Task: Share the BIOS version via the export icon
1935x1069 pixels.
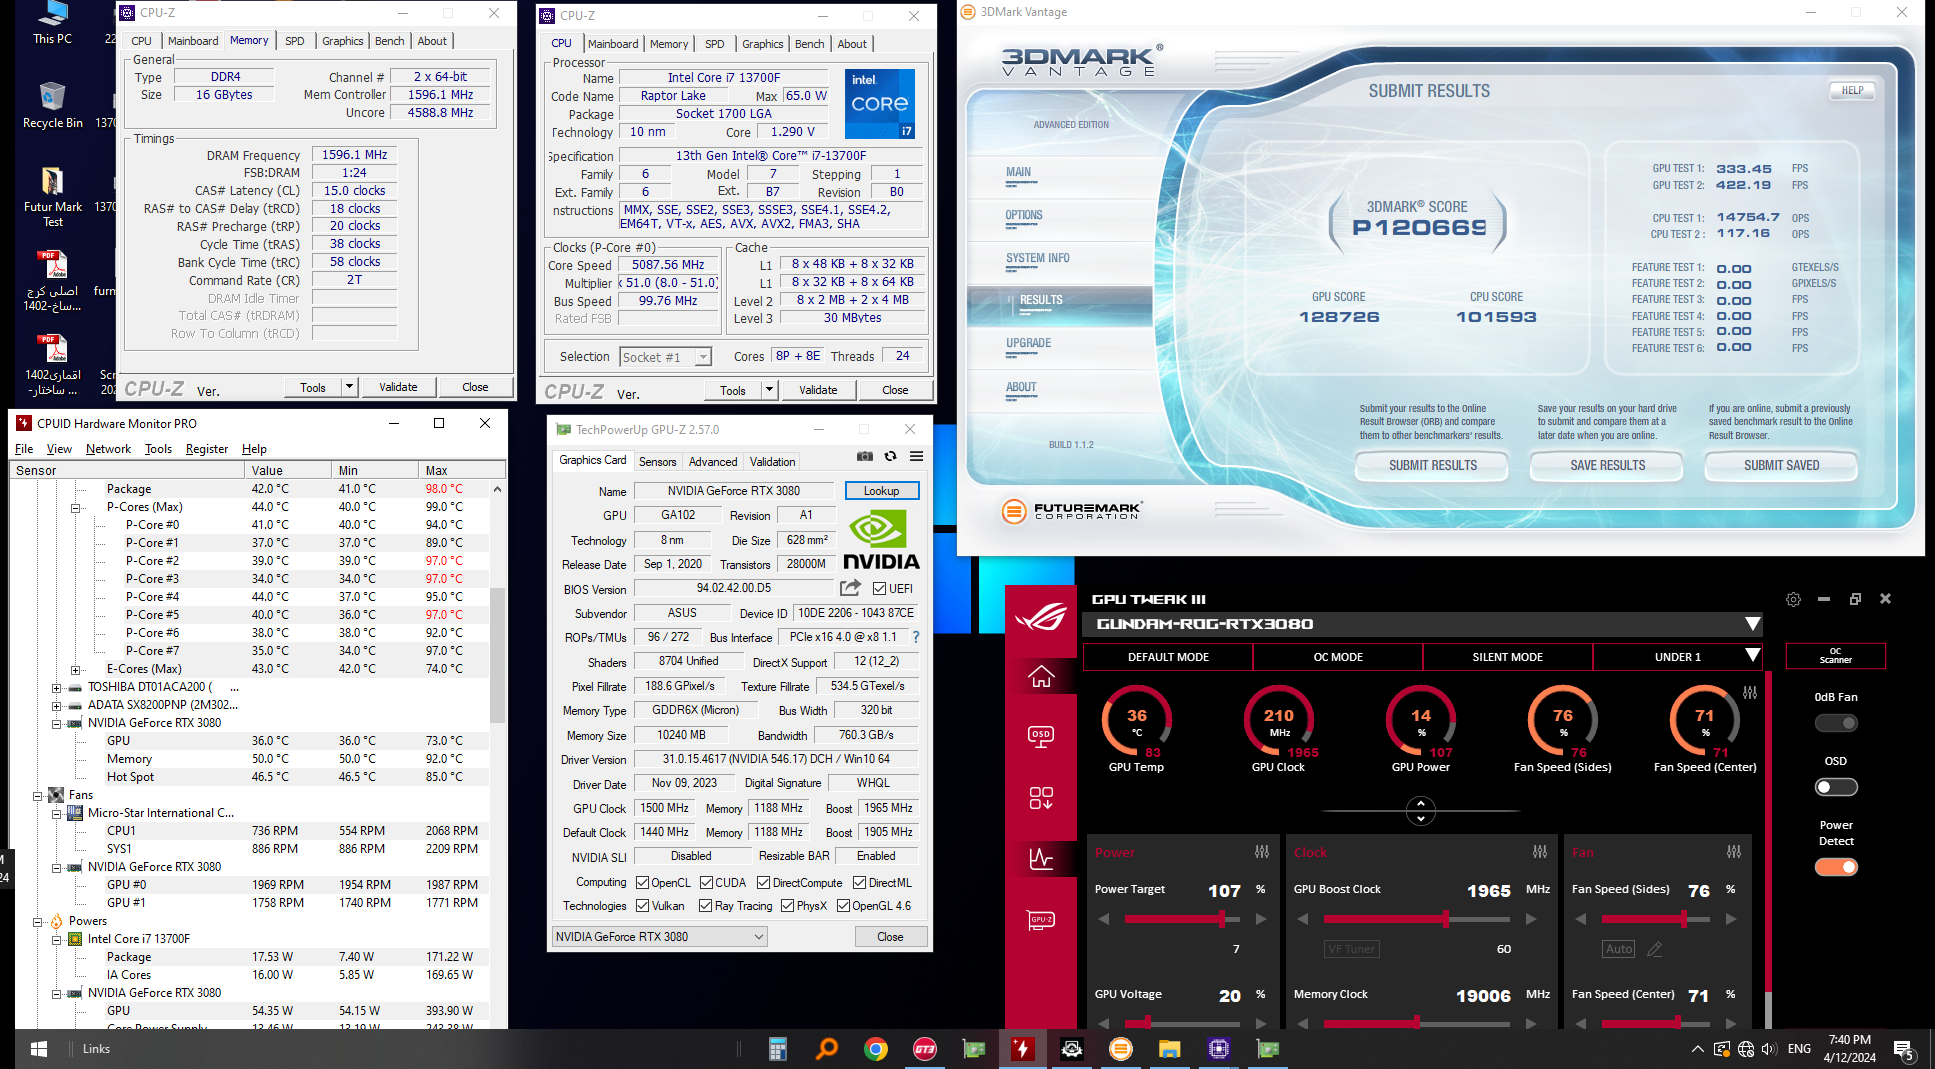Action: point(850,588)
